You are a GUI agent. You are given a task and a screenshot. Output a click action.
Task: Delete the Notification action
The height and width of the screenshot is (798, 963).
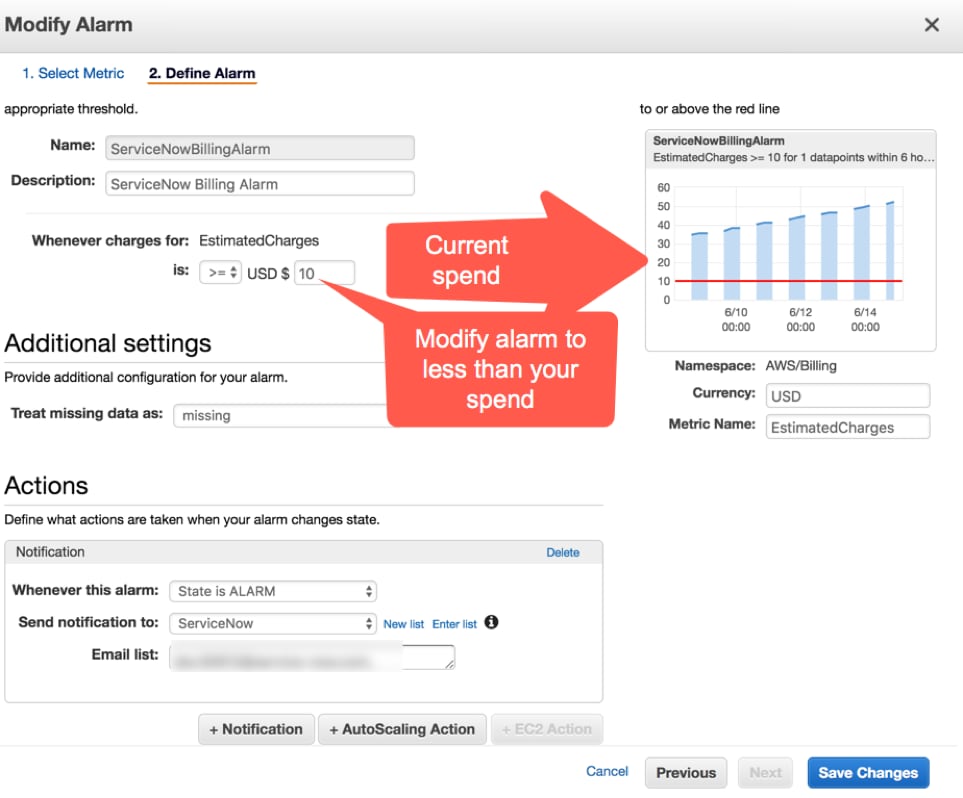[563, 552]
